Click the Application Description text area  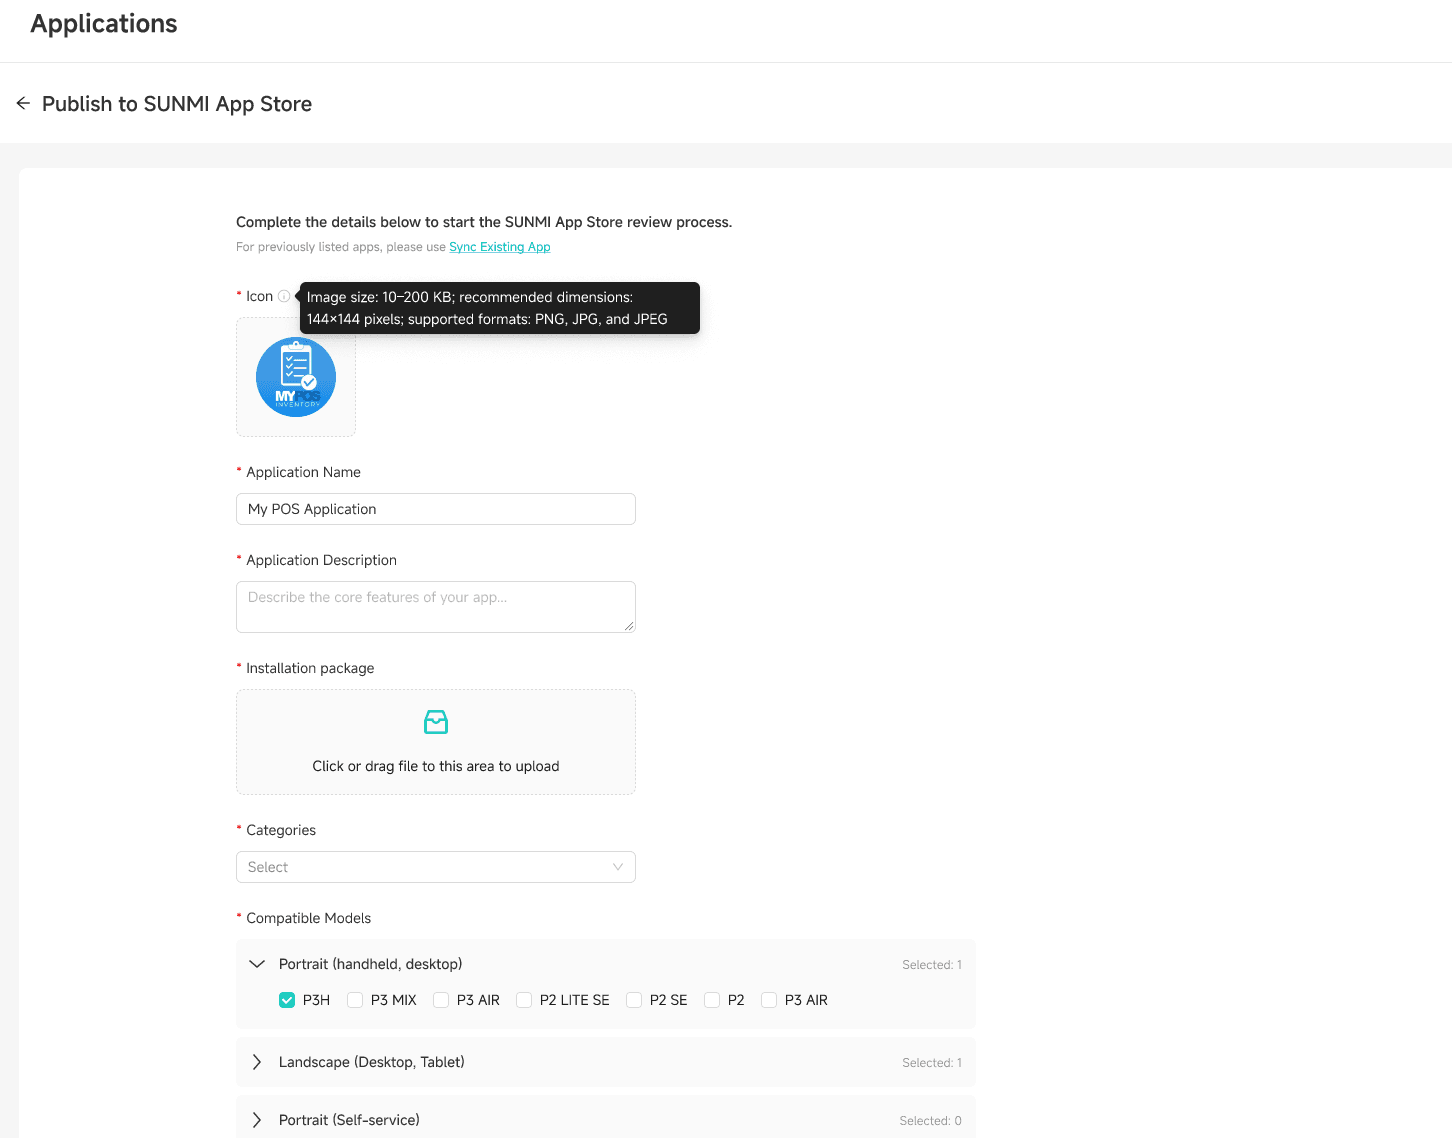pyautogui.click(x=436, y=607)
